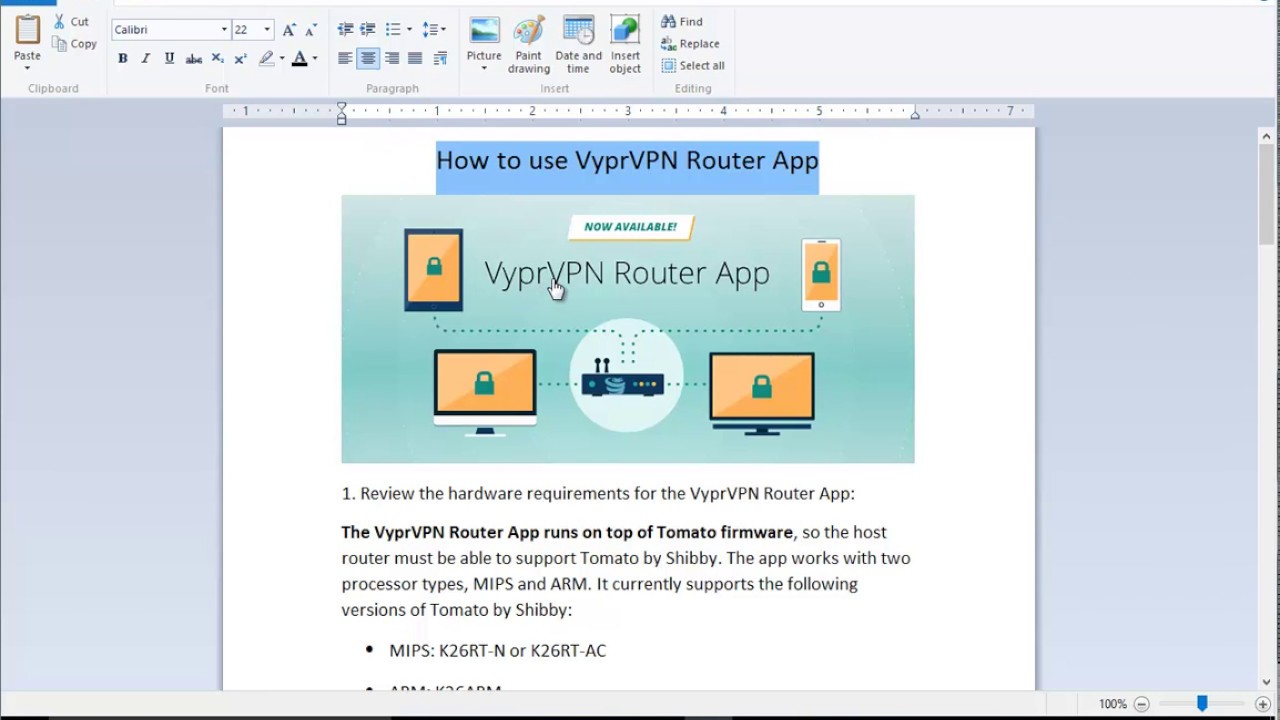1280x720 pixels.
Task: Click the 100% zoom level label
Action: 1113,704
